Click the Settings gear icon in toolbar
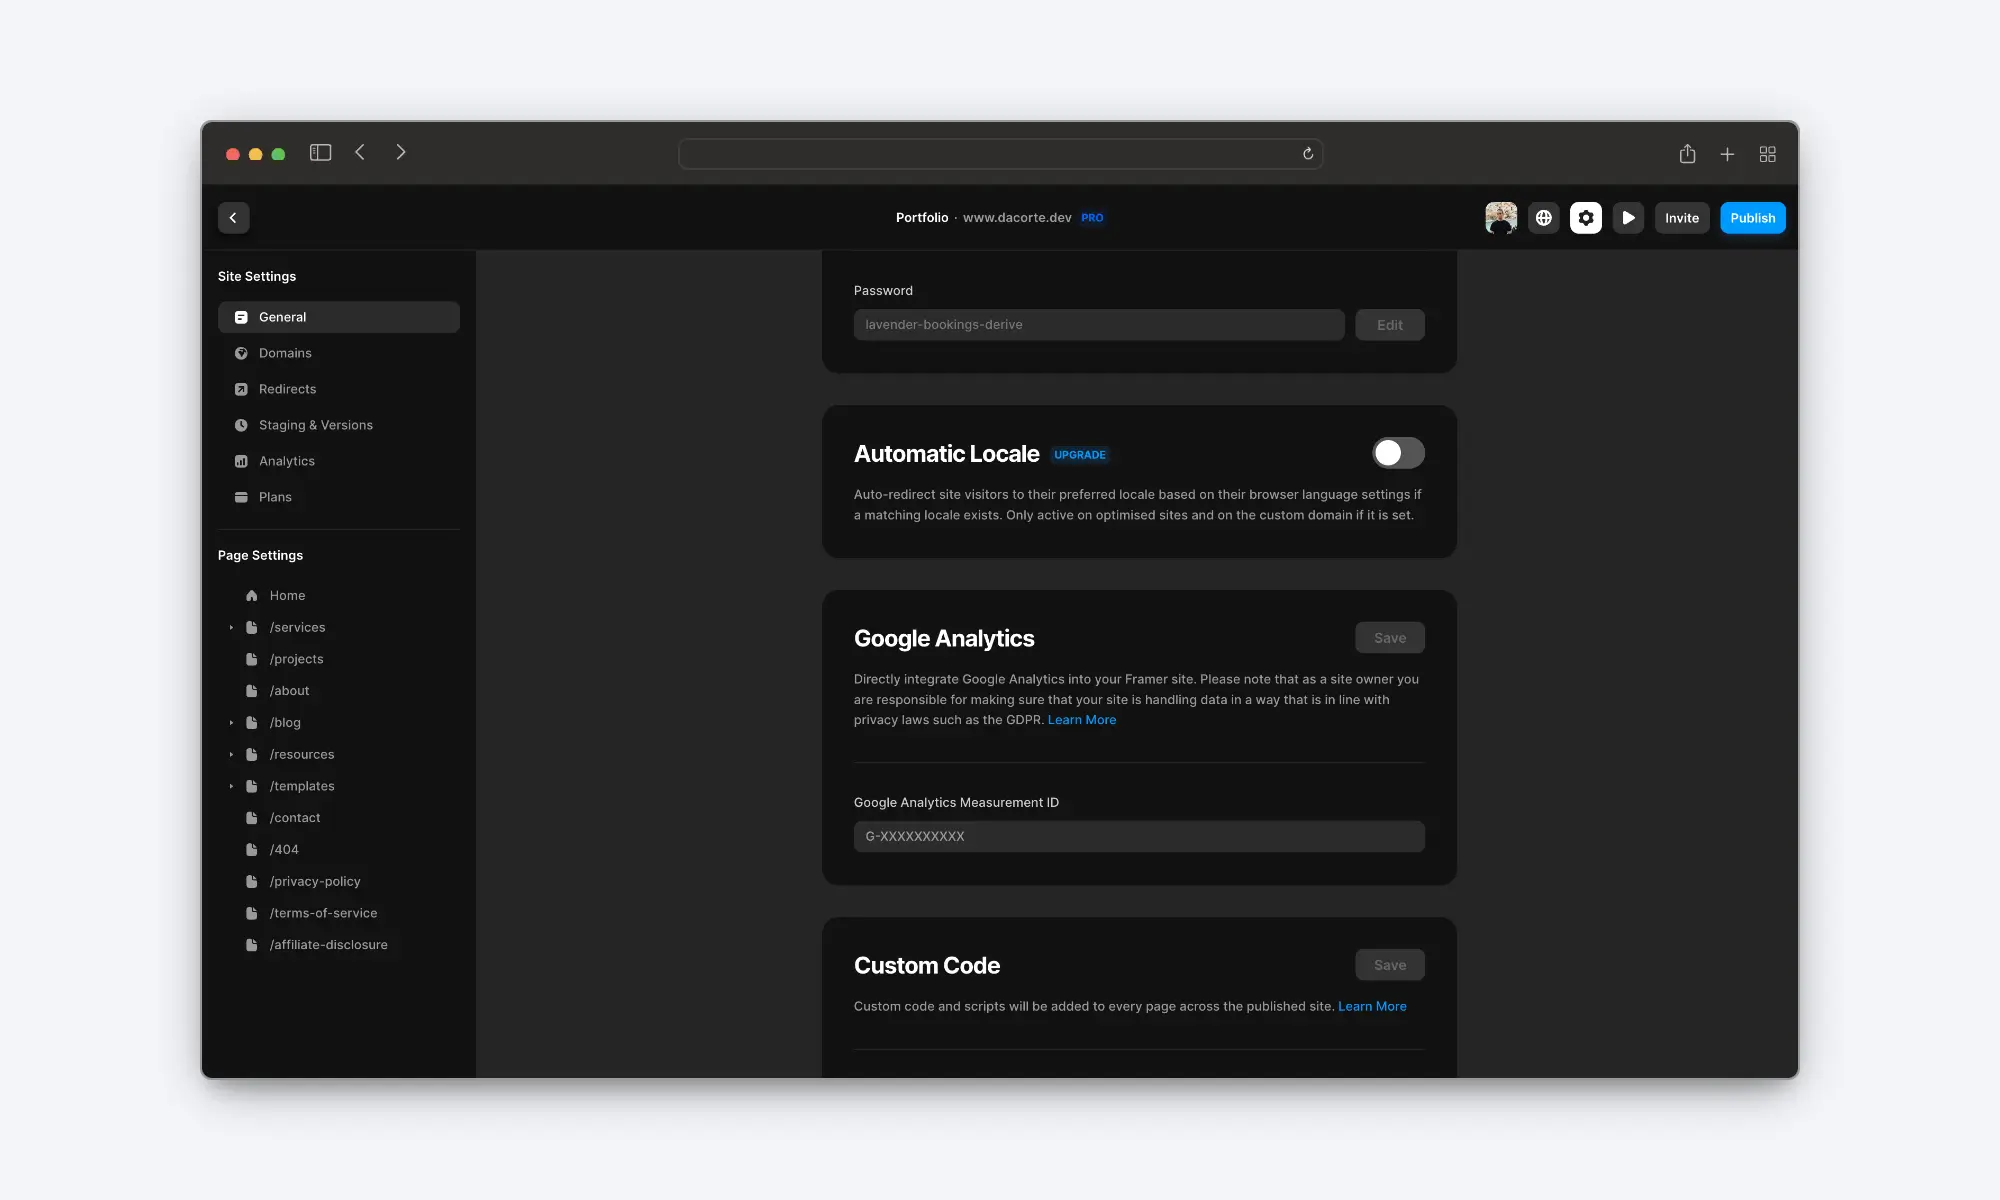Viewport: 2000px width, 1200px height. (x=1586, y=217)
